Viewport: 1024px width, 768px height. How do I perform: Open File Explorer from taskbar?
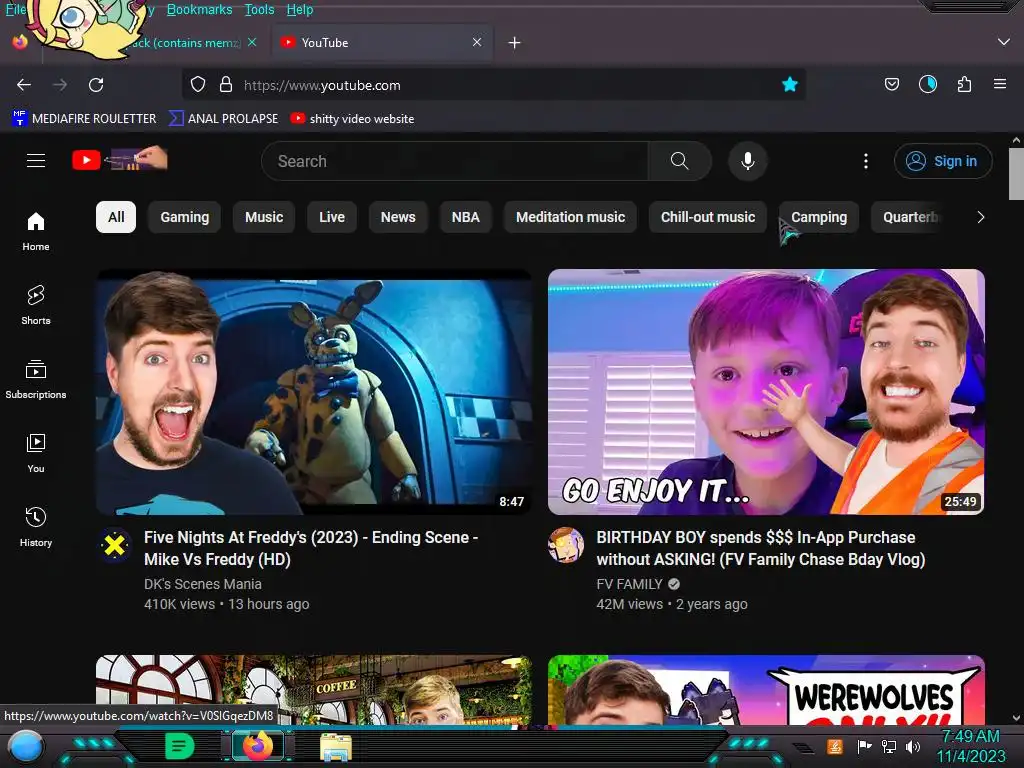coord(336,747)
